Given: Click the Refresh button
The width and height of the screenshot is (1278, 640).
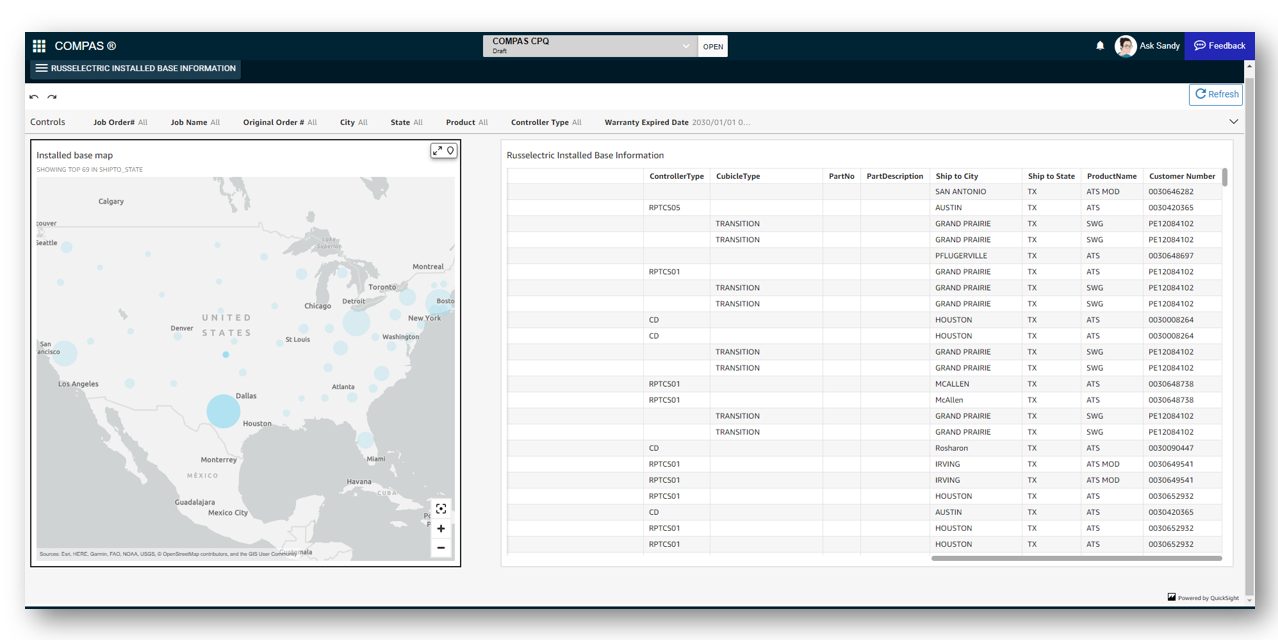Looking at the screenshot, I should pyautogui.click(x=1216, y=94).
